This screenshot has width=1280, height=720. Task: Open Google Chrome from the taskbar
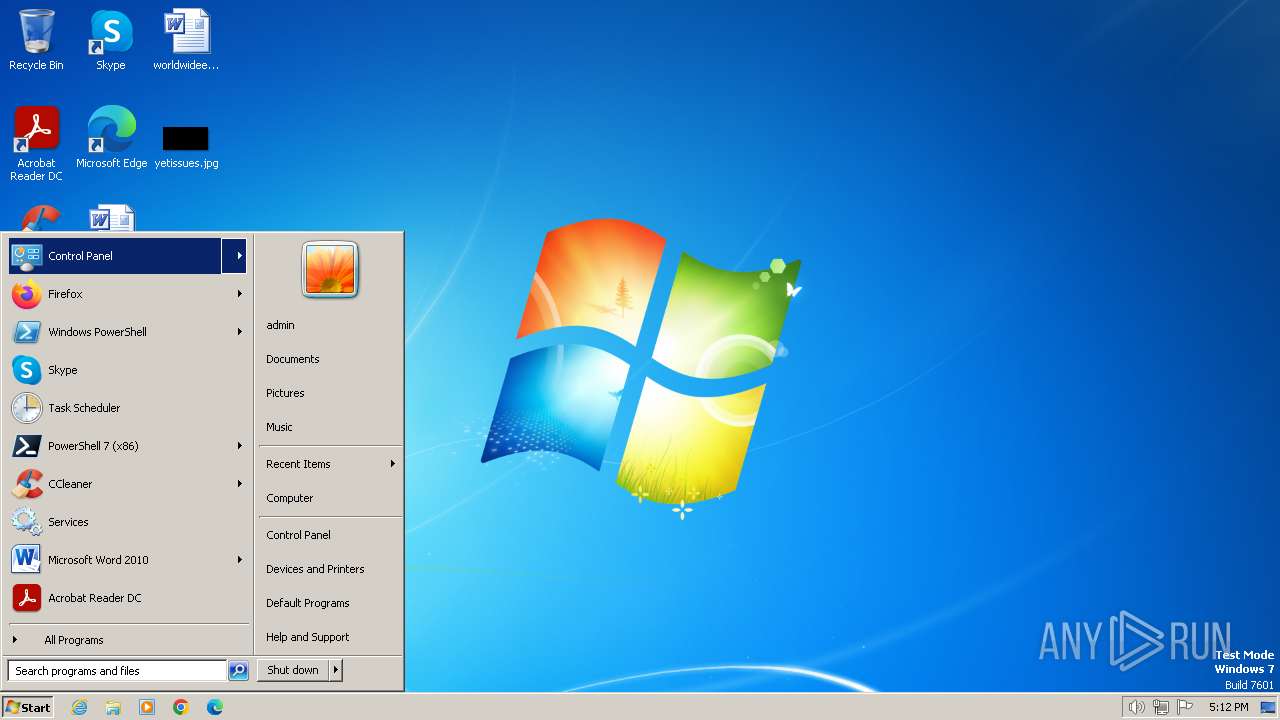pyautogui.click(x=181, y=707)
